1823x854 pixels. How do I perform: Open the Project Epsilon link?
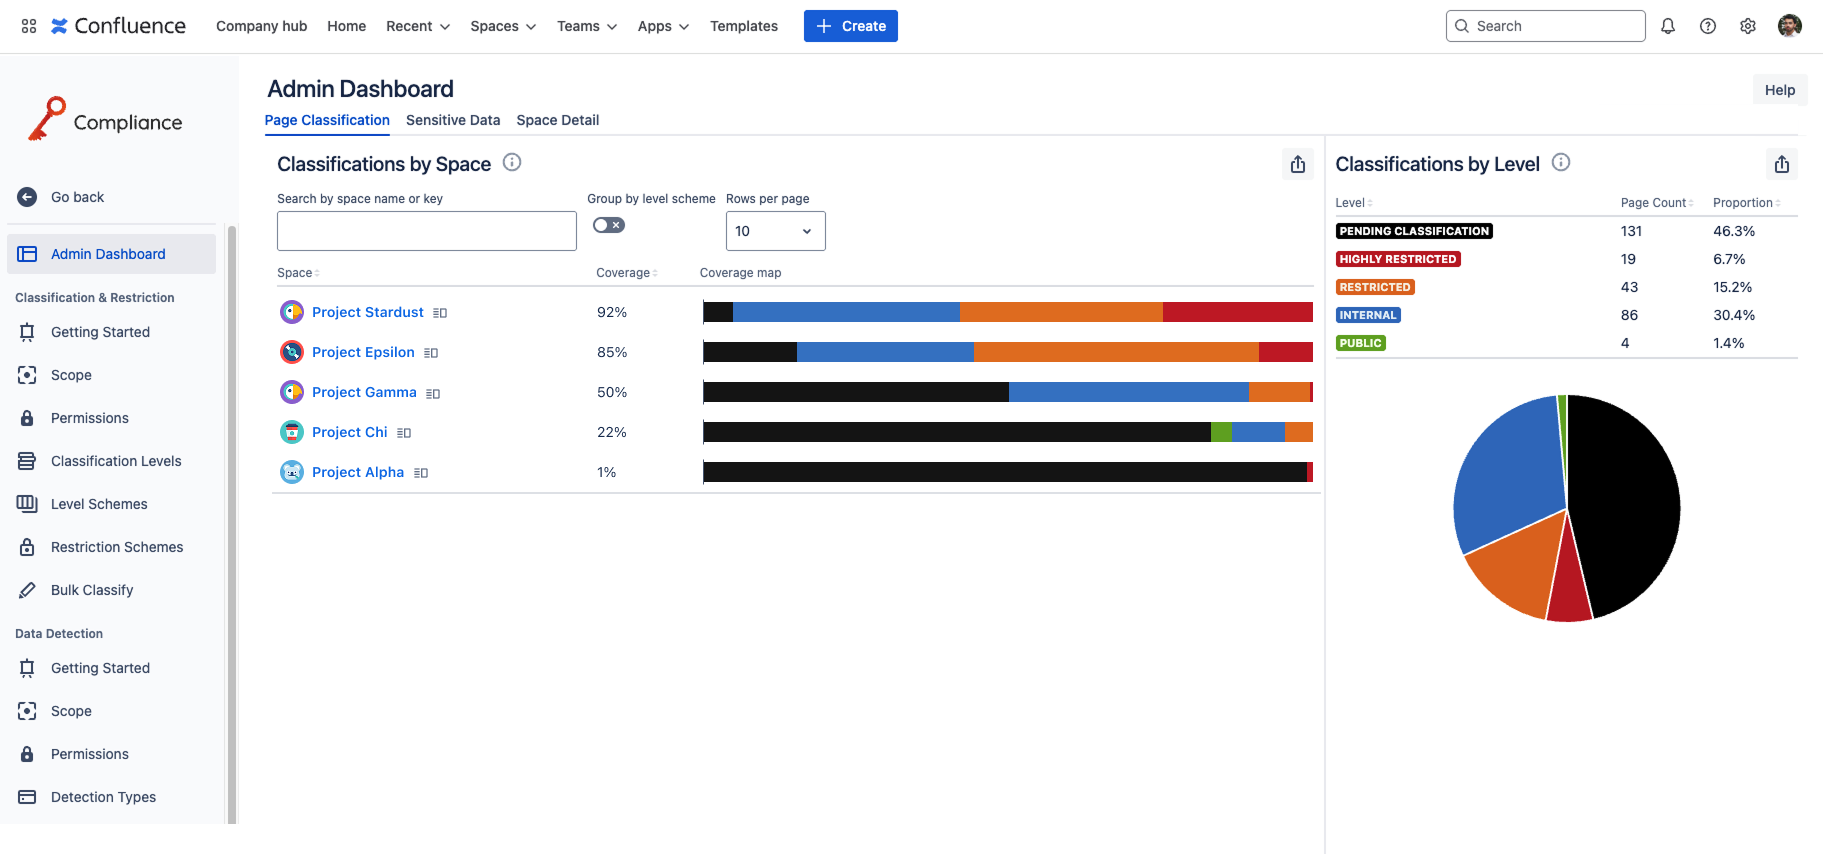pos(363,352)
